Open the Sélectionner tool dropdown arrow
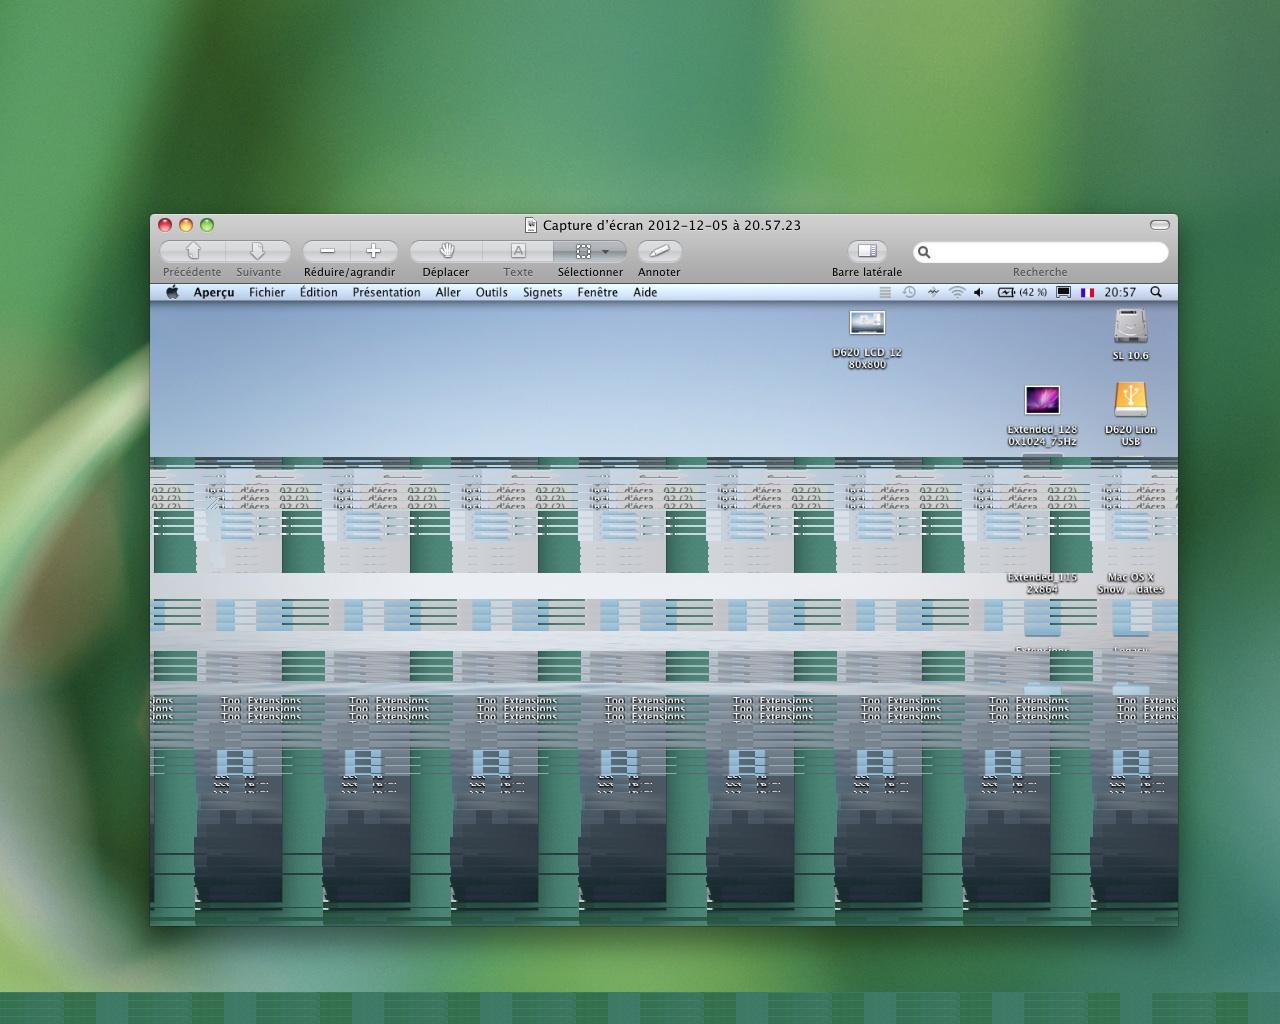1280x1024 pixels. tap(605, 252)
